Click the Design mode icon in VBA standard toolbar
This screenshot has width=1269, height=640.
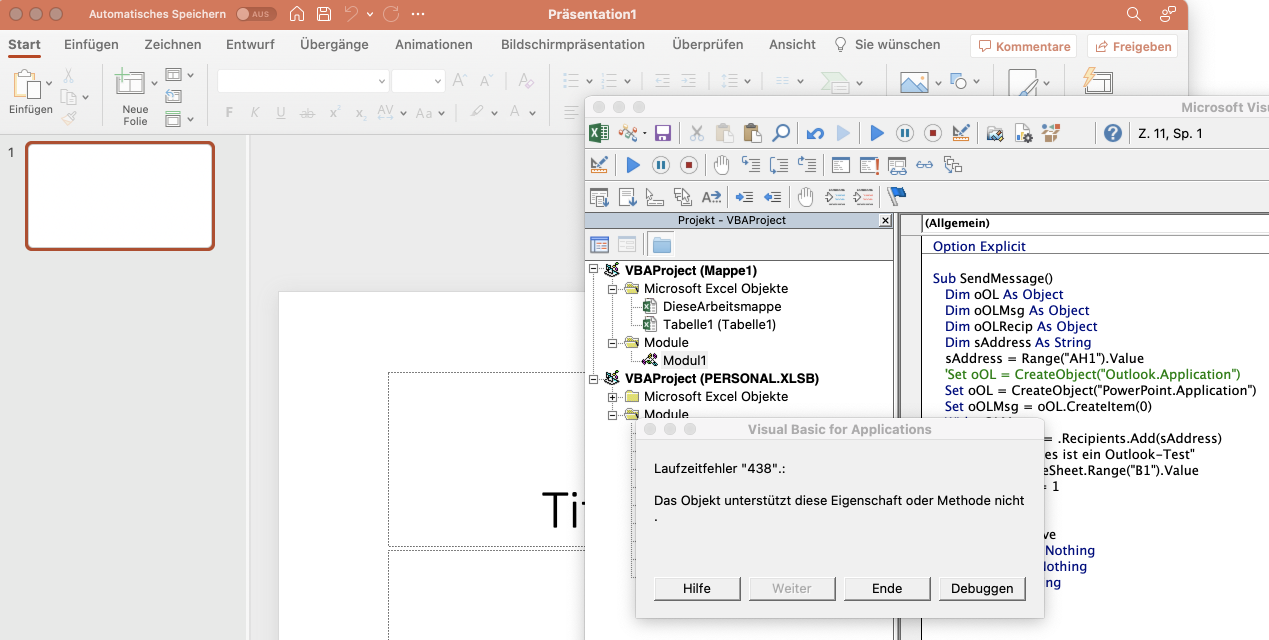tap(961, 133)
